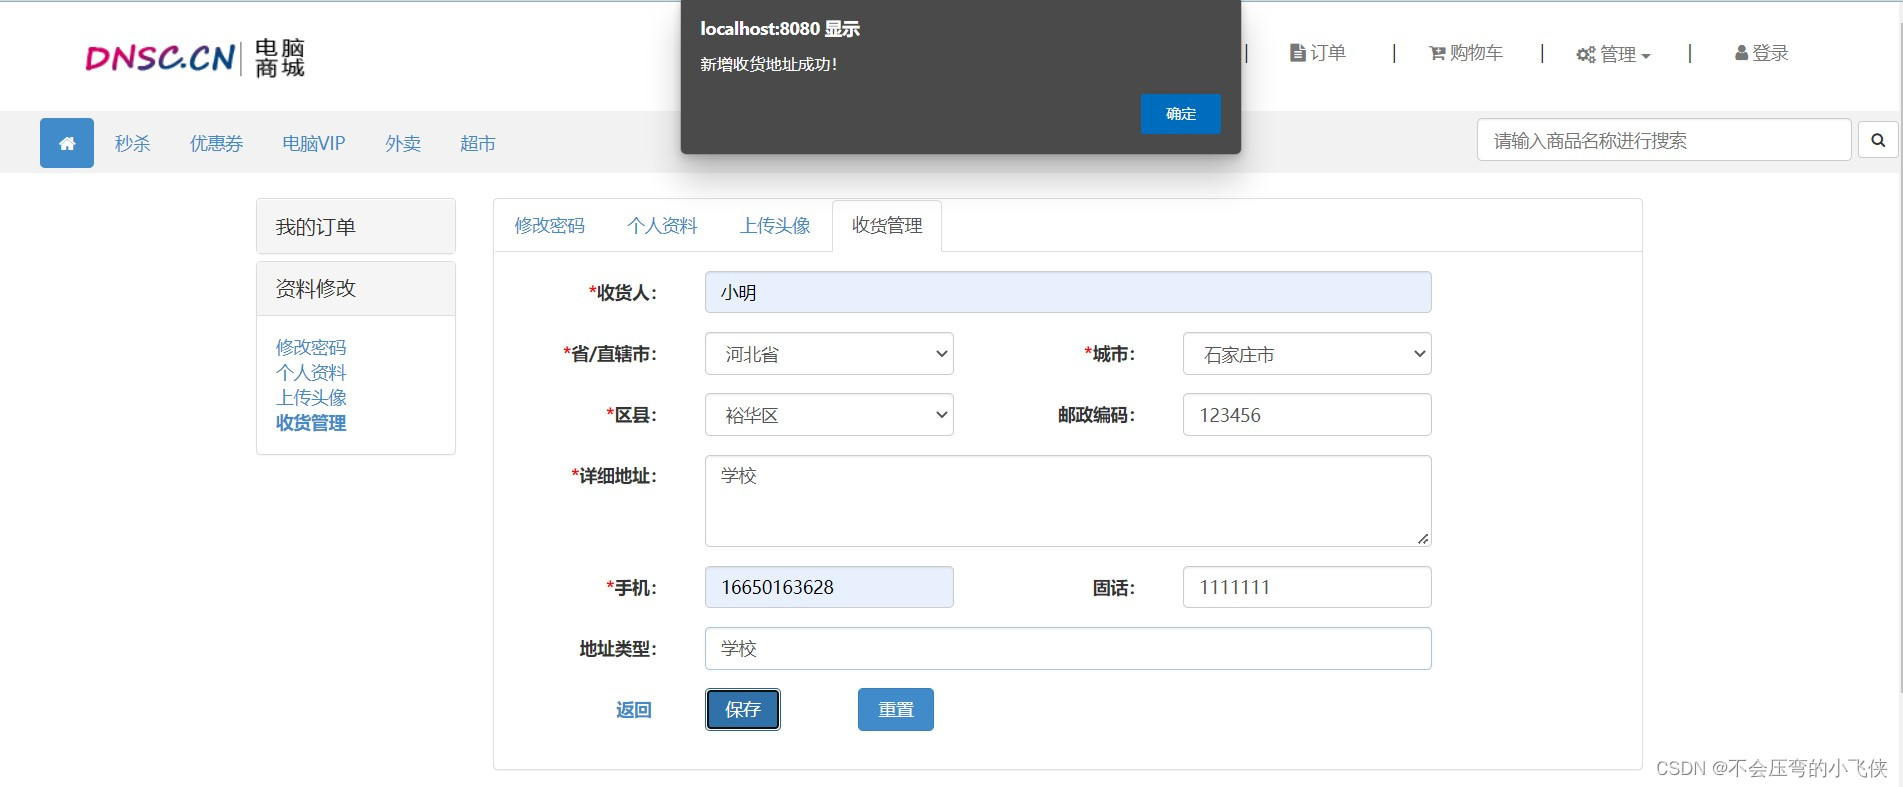Viewport: 1903px width, 787px height.
Task: Open the 区县 dropdown showing 裕华区
Action: pos(829,415)
